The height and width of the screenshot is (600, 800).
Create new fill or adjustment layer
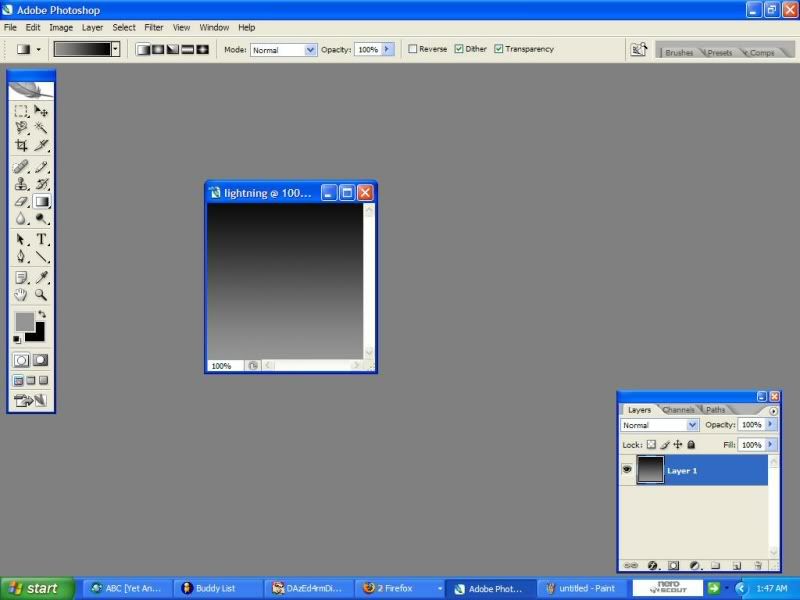(x=694, y=565)
